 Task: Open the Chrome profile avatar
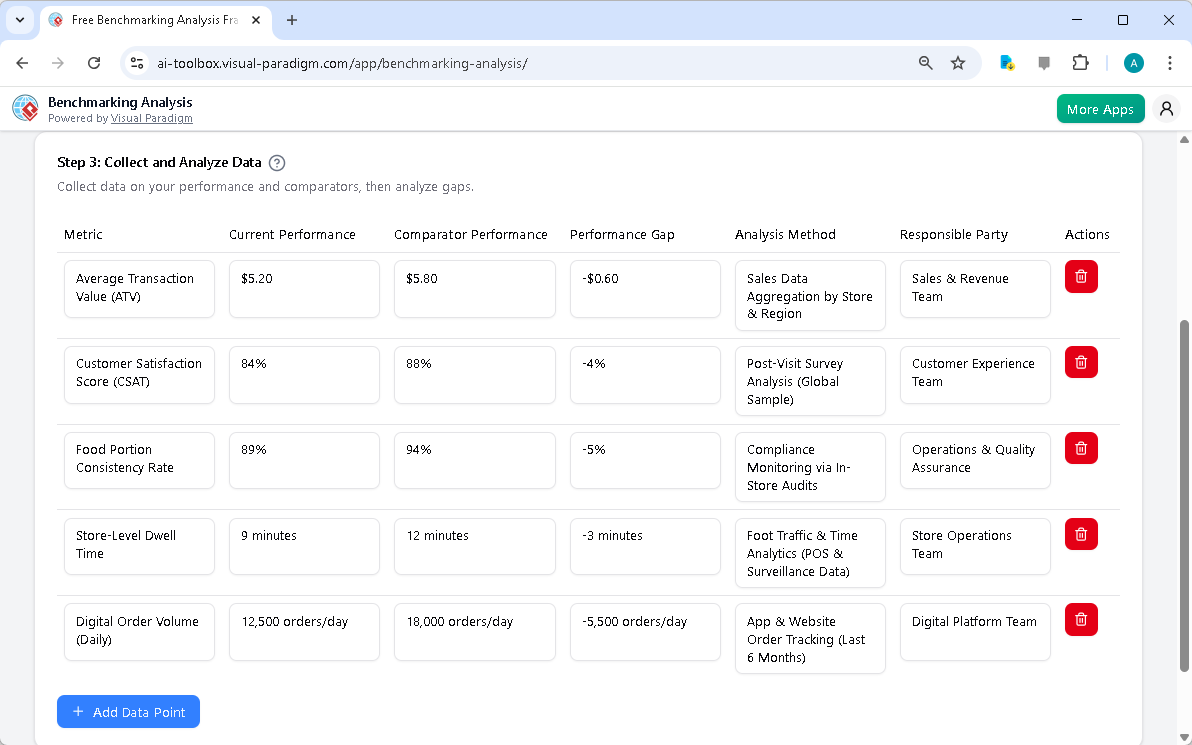coord(1133,62)
